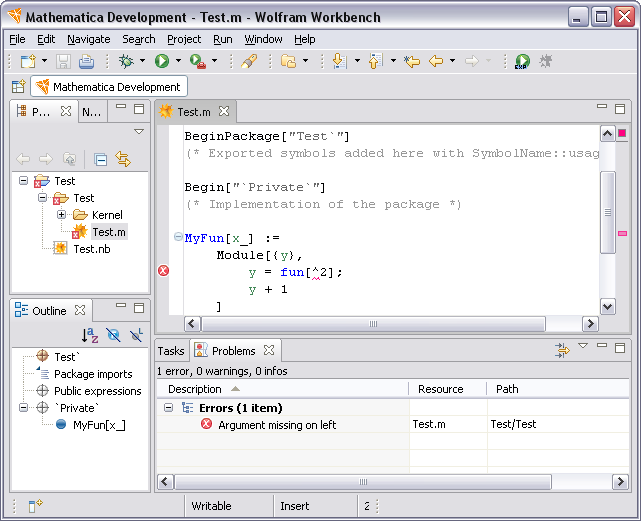The height and width of the screenshot is (521, 641).
Task: Toggle the rightmost Outline filter icon
Action: click(x=137, y=335)
